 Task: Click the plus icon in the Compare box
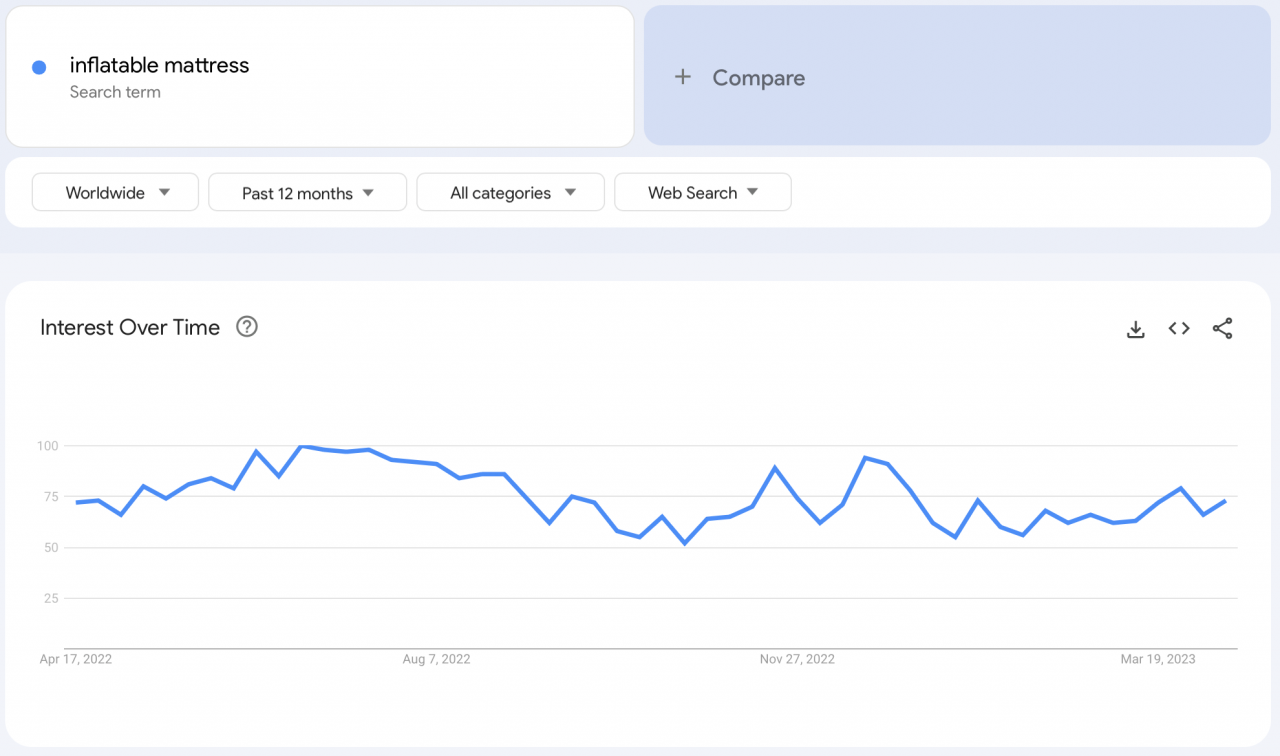point(683,77)
